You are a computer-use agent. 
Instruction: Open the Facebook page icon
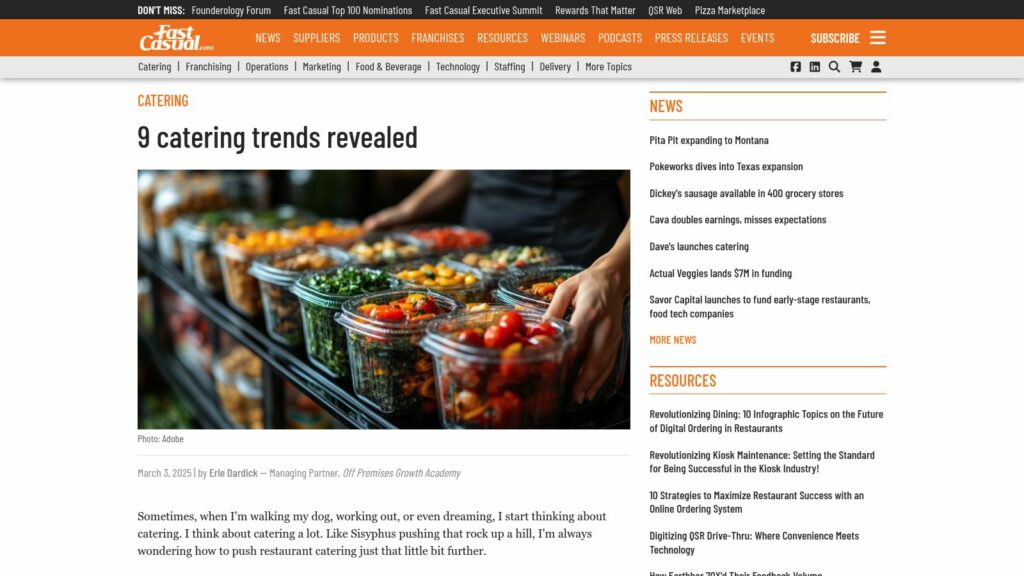coord(795,67)
